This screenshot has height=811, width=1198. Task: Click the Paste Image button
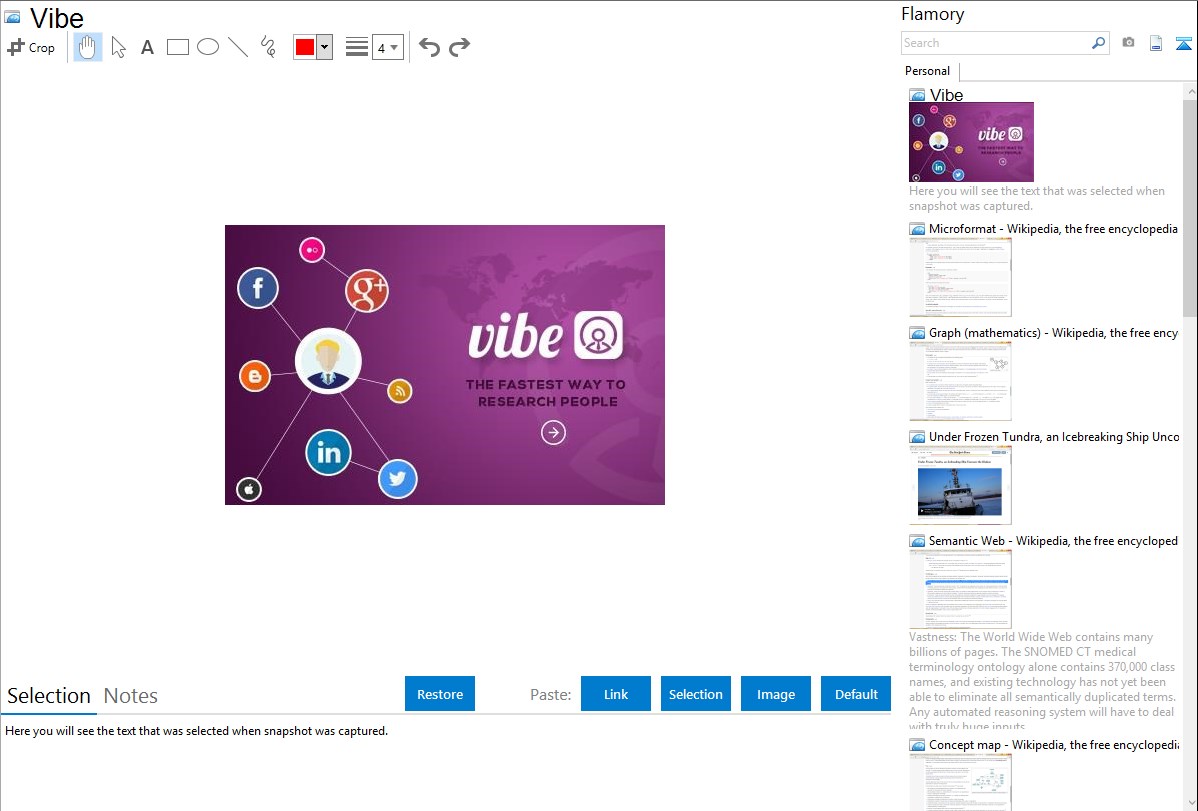[x=775, y=694]
